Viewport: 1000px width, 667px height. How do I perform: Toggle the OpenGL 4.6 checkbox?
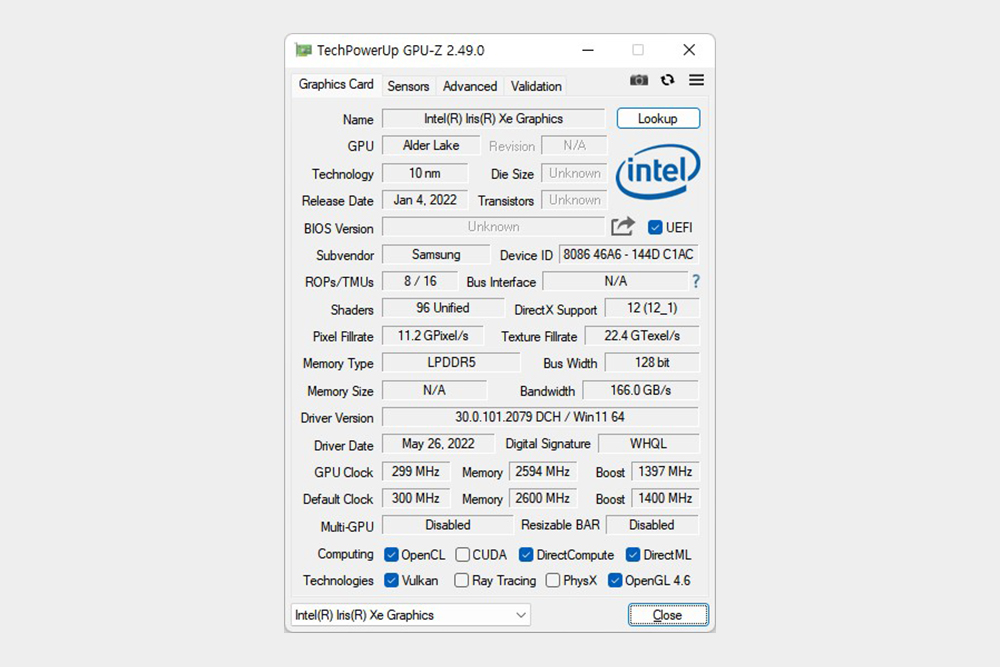click(x=615, y=580)
